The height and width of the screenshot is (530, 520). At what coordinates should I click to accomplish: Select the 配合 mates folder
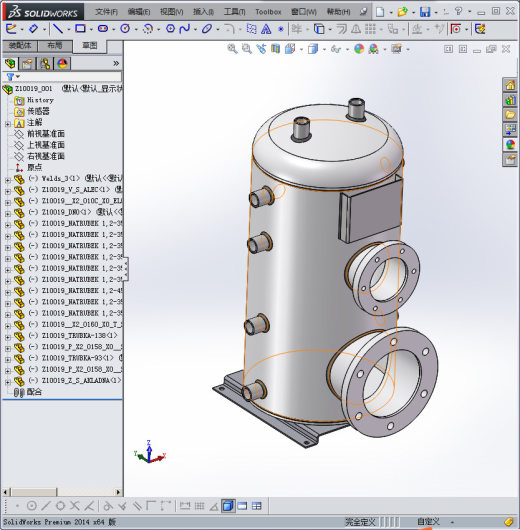pyautogui.click(x=34, y=392)
